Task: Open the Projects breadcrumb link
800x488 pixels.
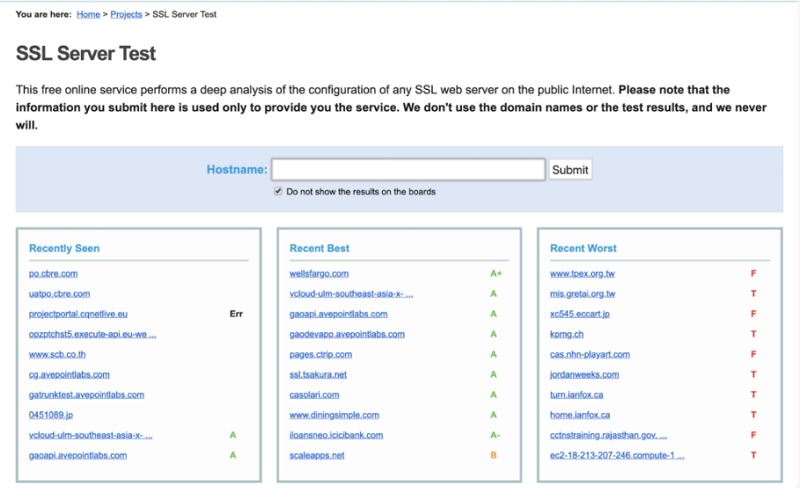Action: pyautogui.click(x=126, y=15)
